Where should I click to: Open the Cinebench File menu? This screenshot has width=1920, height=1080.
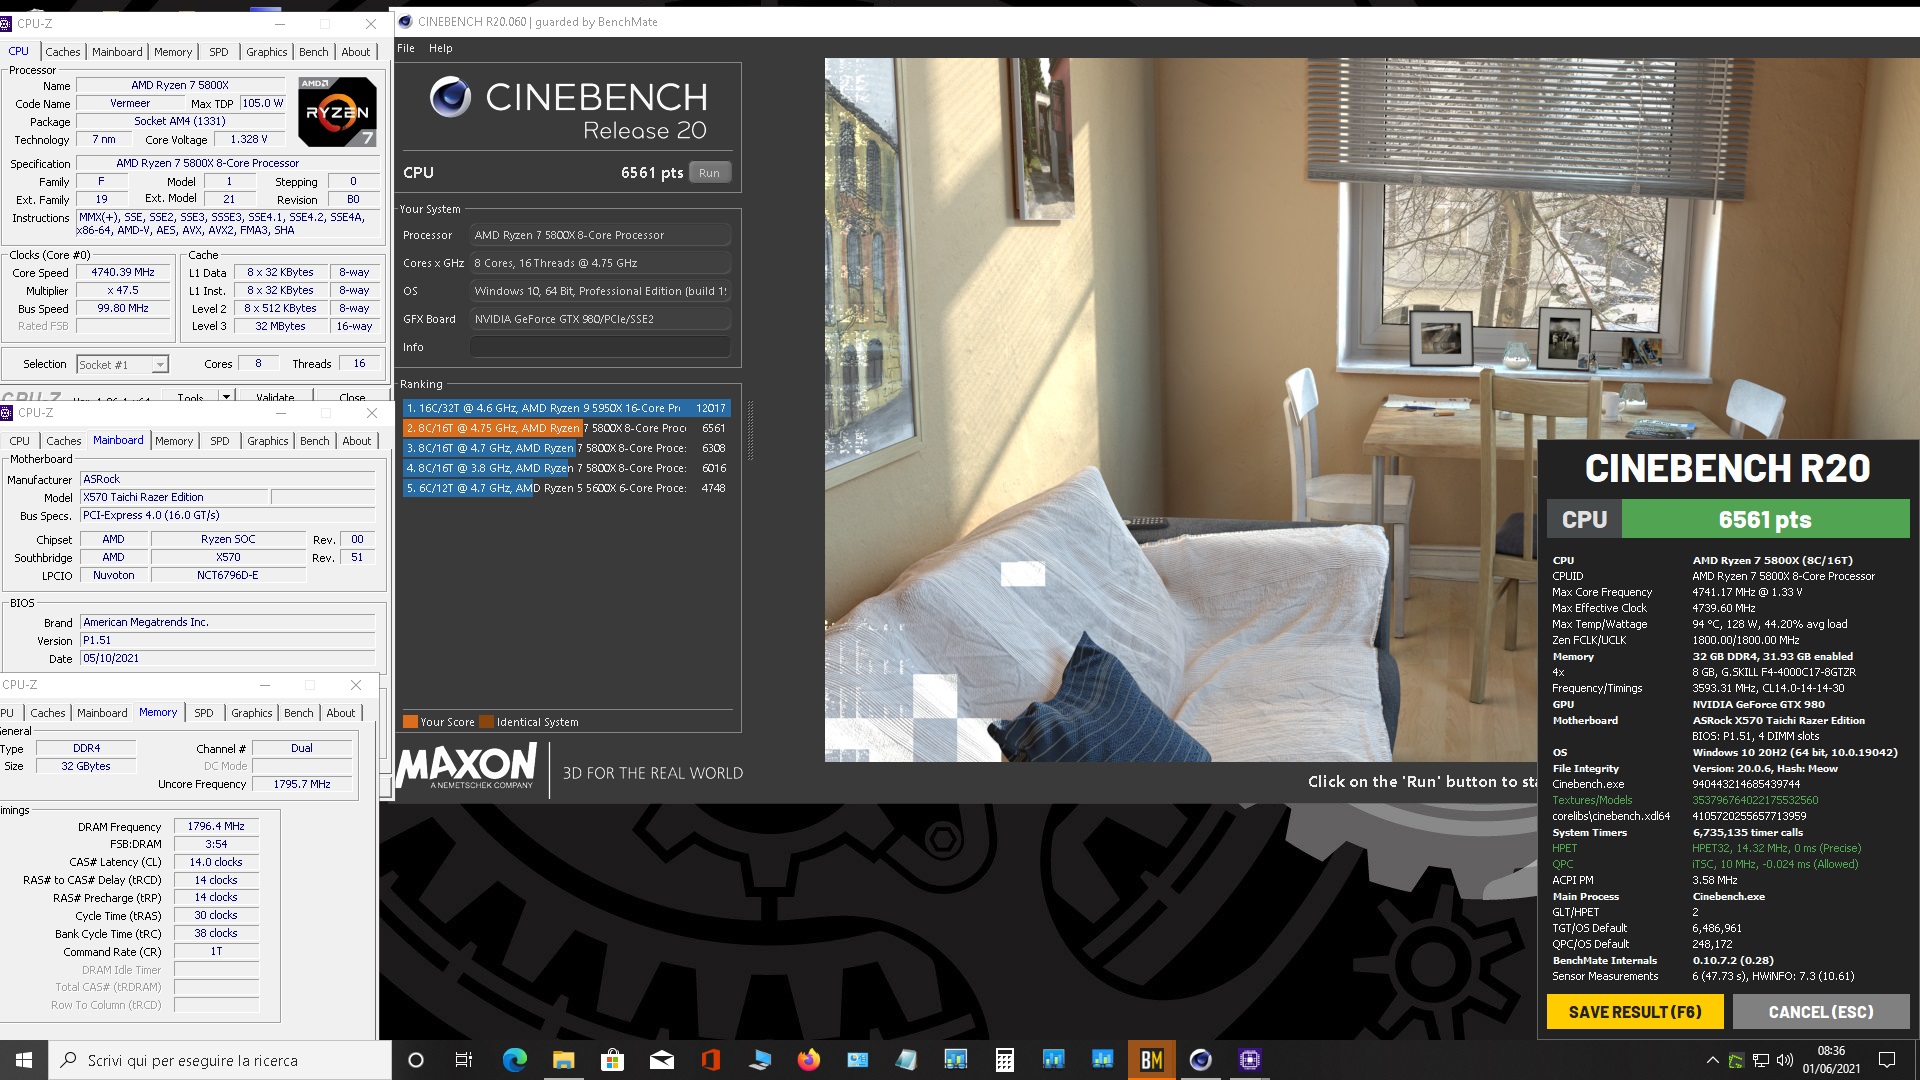point(406,48)
